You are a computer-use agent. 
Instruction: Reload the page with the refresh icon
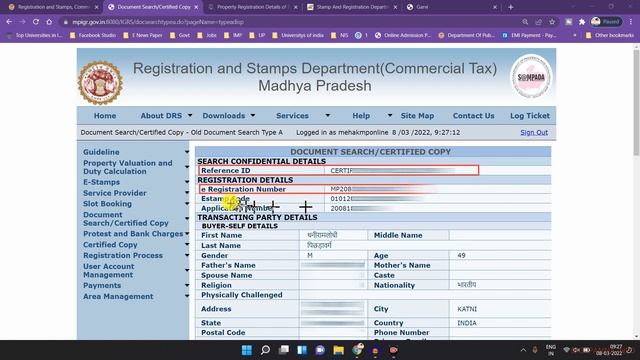pyautogui.click(x=36, y=22)
